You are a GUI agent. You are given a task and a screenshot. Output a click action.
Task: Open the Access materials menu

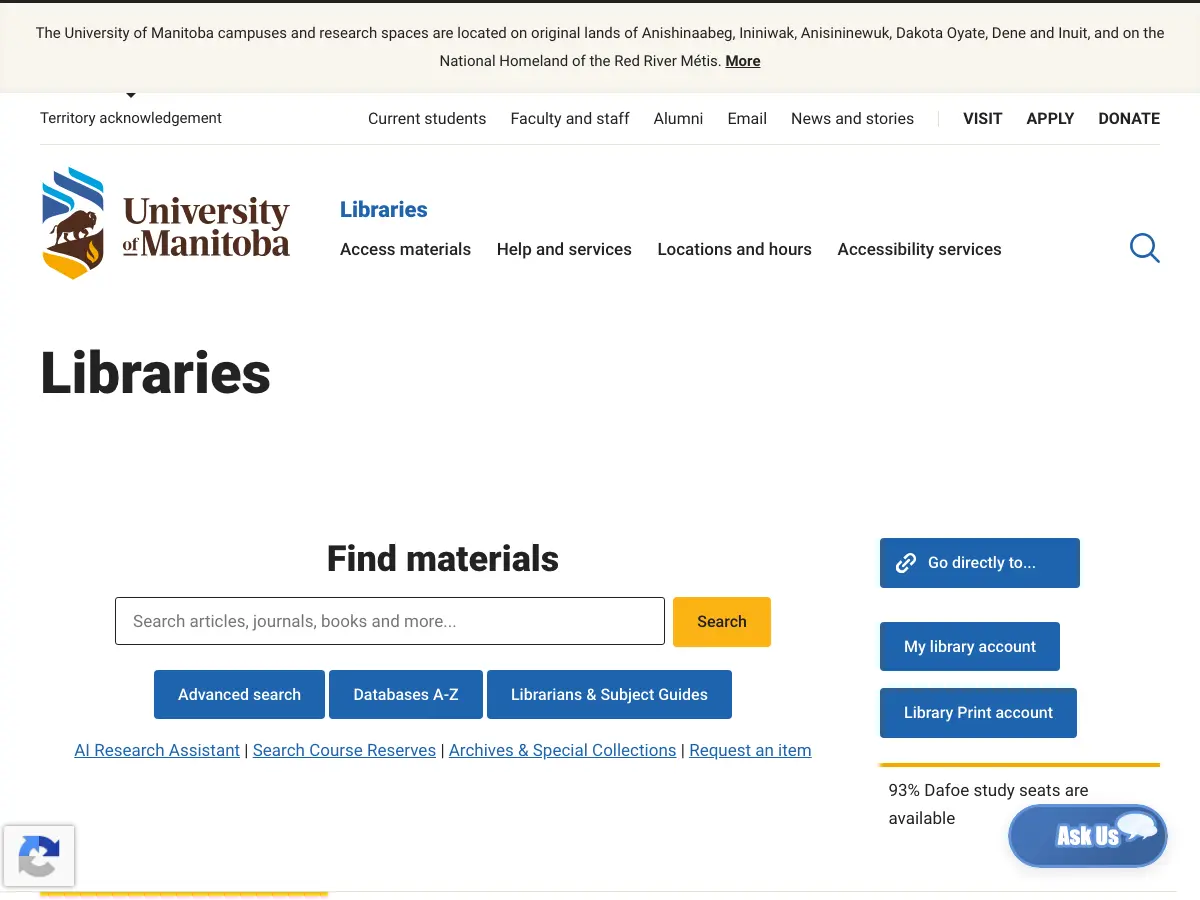[x=405, y=249]
